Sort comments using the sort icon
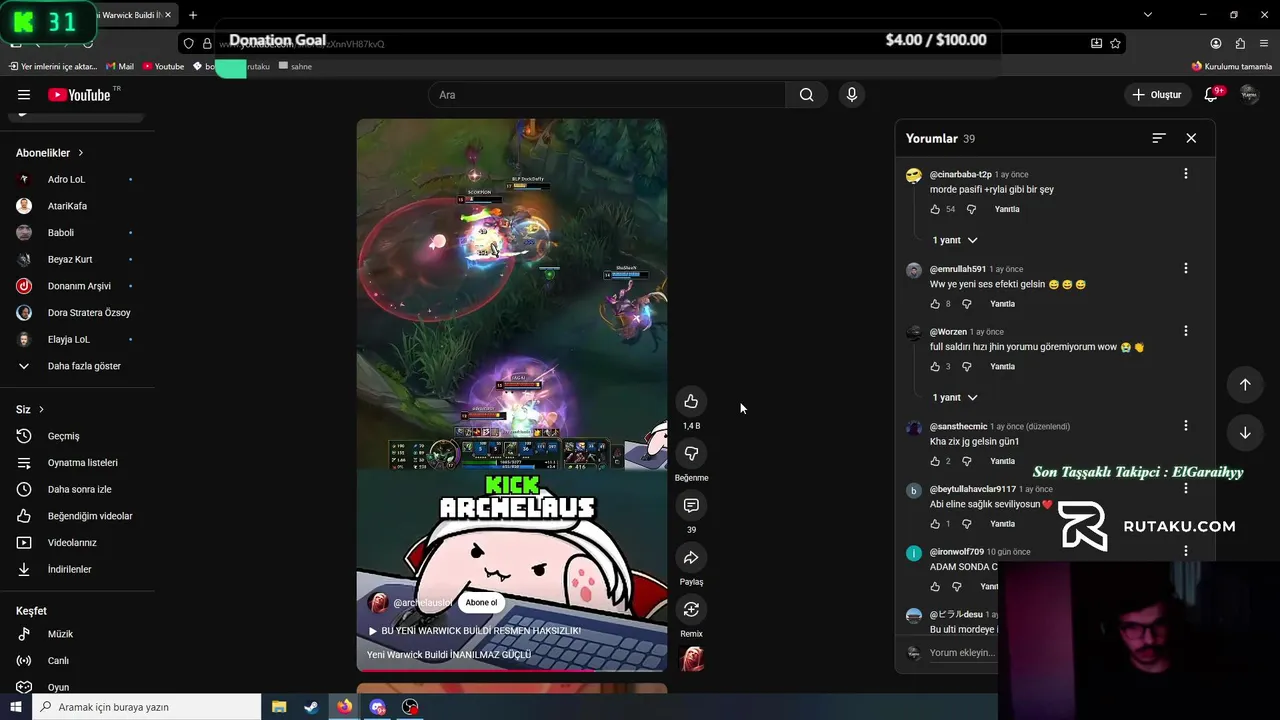 [x=1159, y=138]
